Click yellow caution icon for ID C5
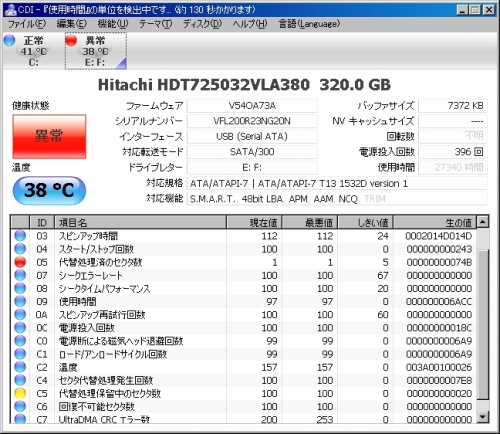Image resolution: width=500 pixels, height=434 pixels. (x=20, y=393)
